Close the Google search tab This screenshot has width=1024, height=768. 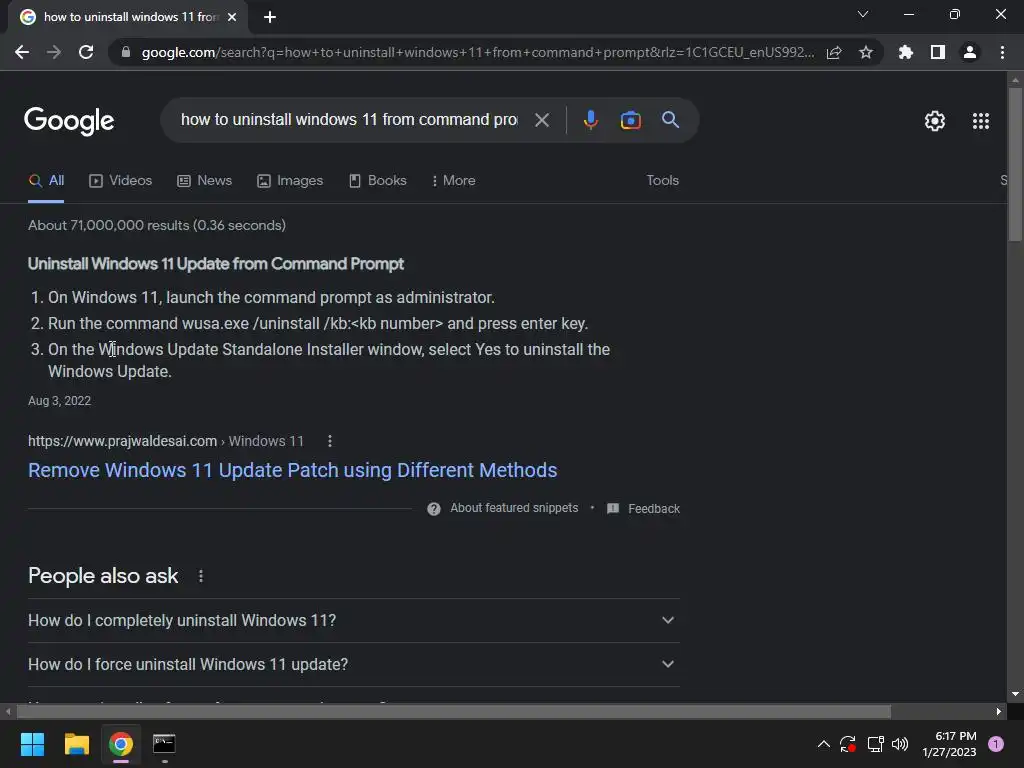[232, 17]
